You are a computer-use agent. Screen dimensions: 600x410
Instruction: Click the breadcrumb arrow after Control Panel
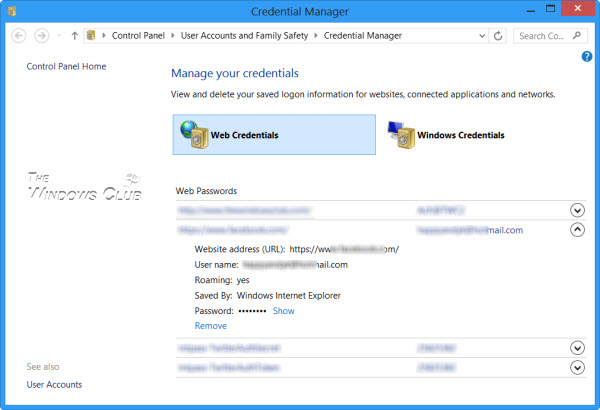point(173,36)
